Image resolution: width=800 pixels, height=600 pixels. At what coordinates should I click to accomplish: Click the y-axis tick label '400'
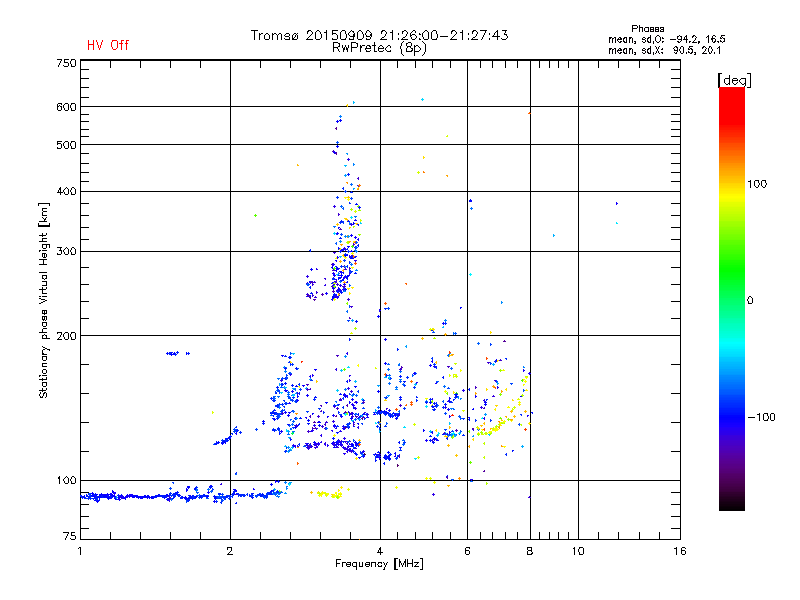(66, 191)
